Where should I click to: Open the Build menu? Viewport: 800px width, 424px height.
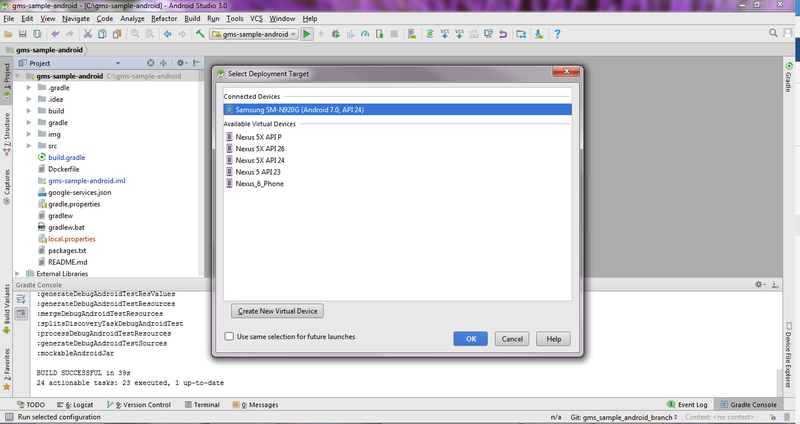(x=192, y=18)
